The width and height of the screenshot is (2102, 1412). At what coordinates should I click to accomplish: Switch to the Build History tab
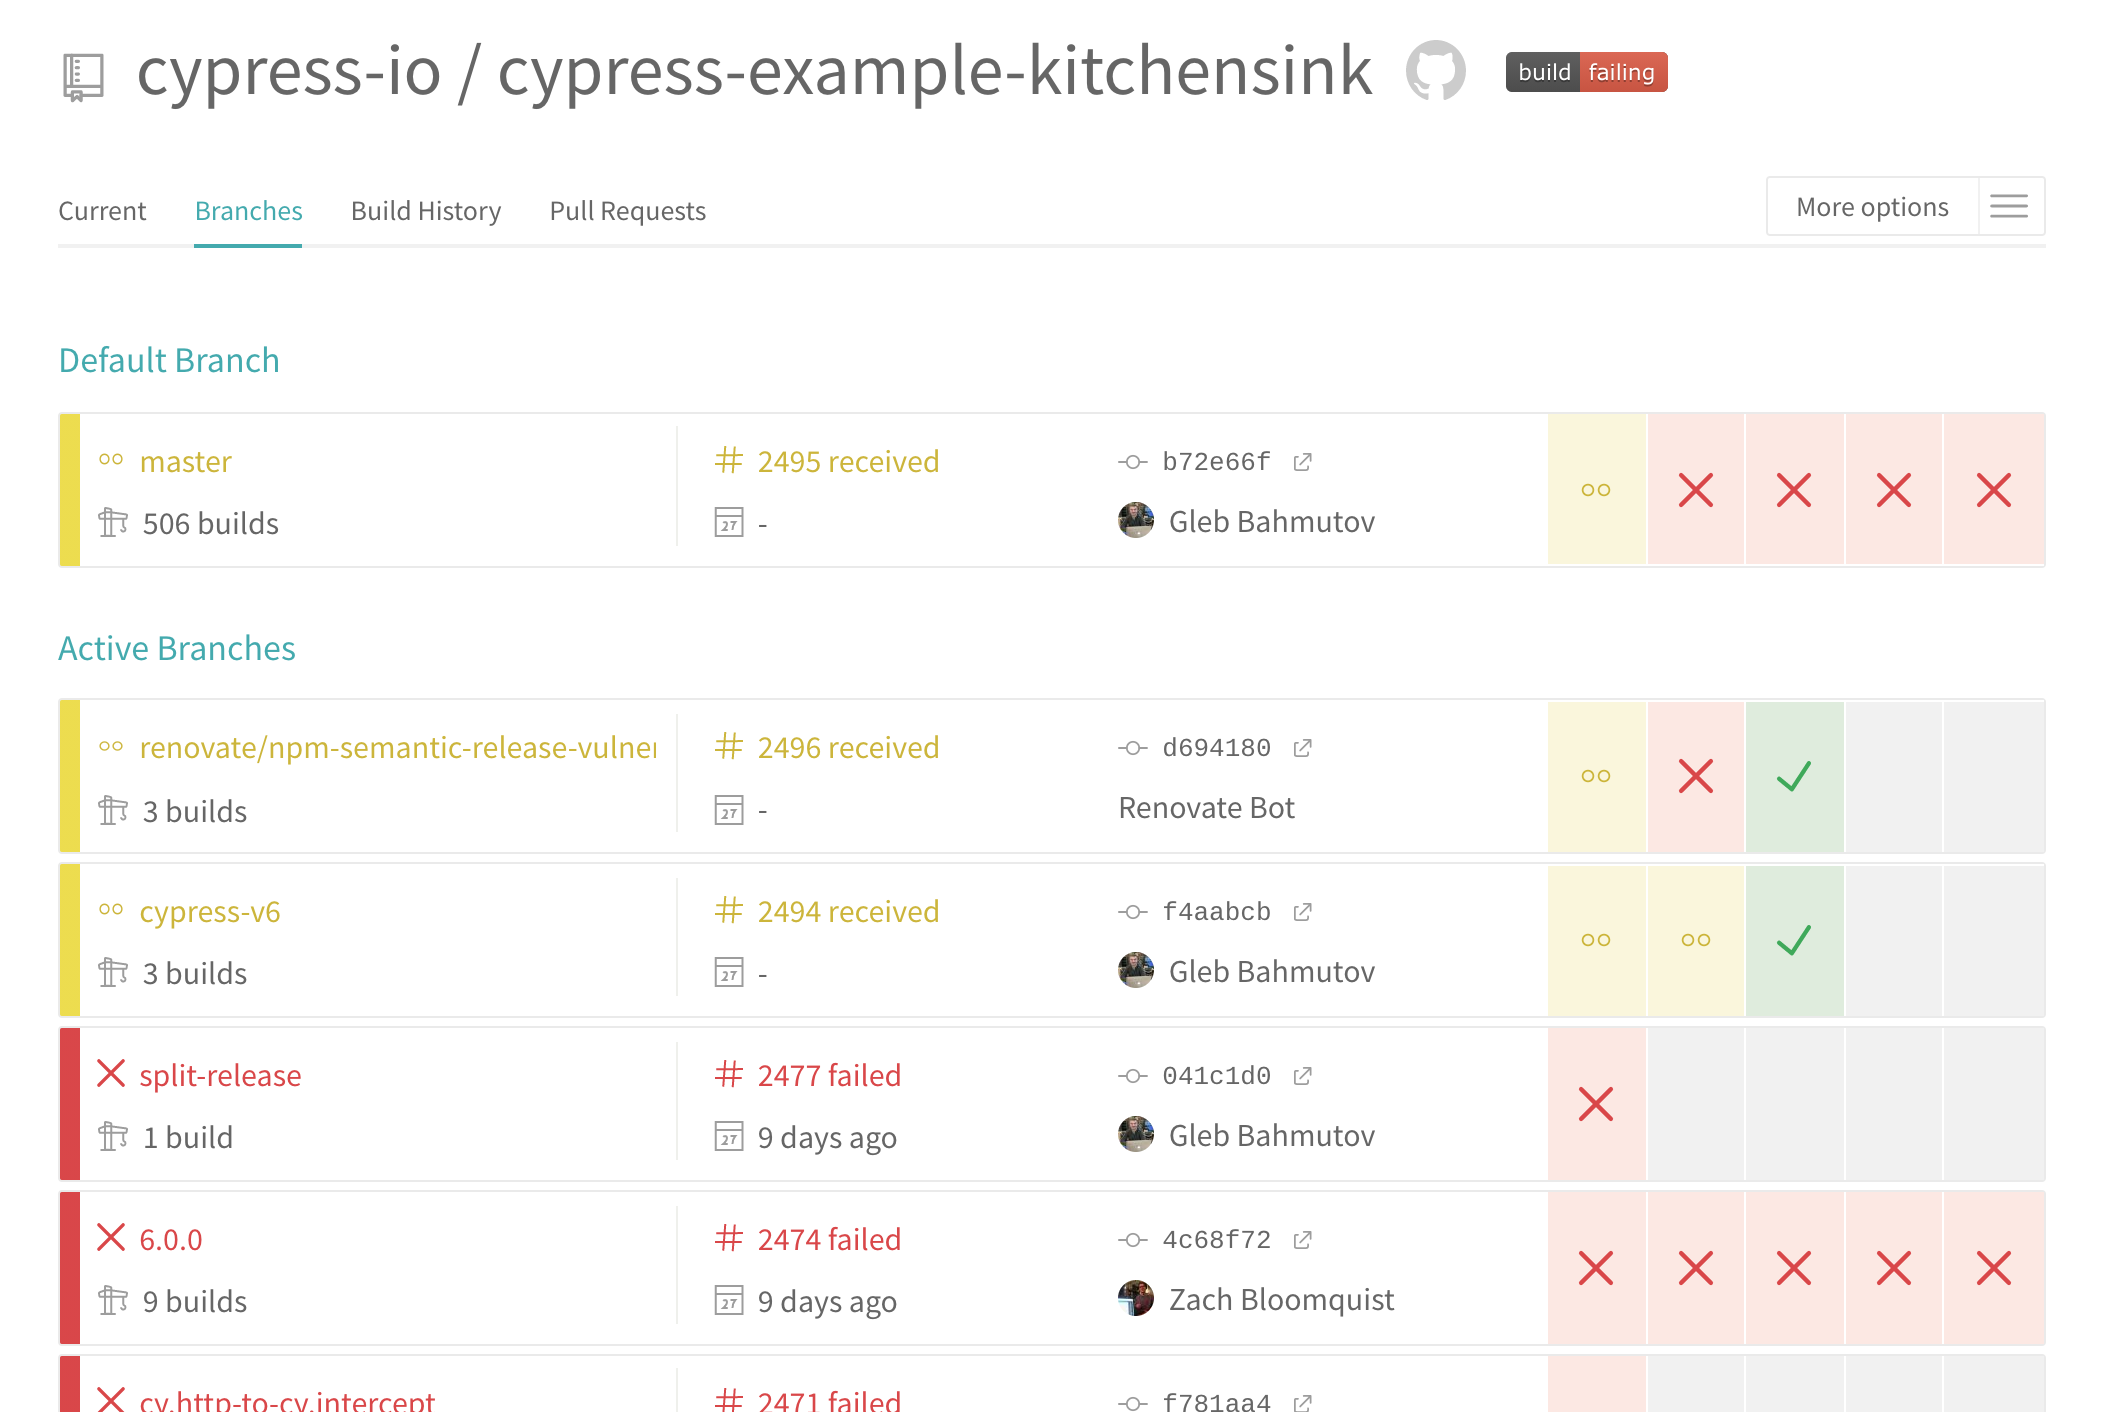[426, 211]
